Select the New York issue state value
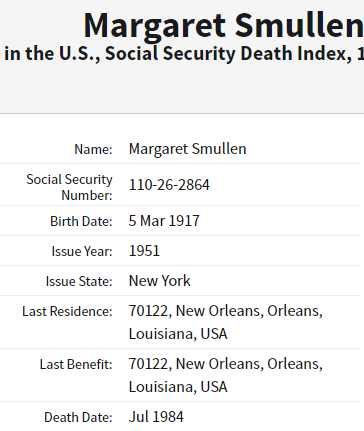The height and width of the screenshot is (431, 364). tap(160, 281)
